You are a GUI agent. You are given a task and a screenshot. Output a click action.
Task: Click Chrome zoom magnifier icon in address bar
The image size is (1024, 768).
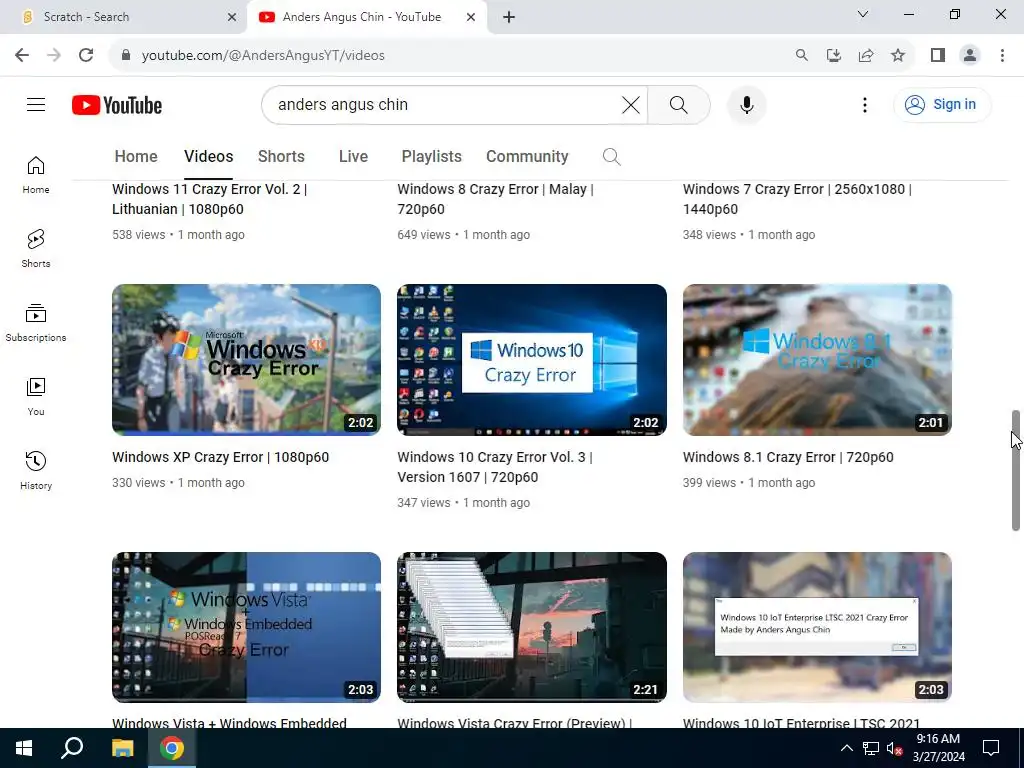801,55
